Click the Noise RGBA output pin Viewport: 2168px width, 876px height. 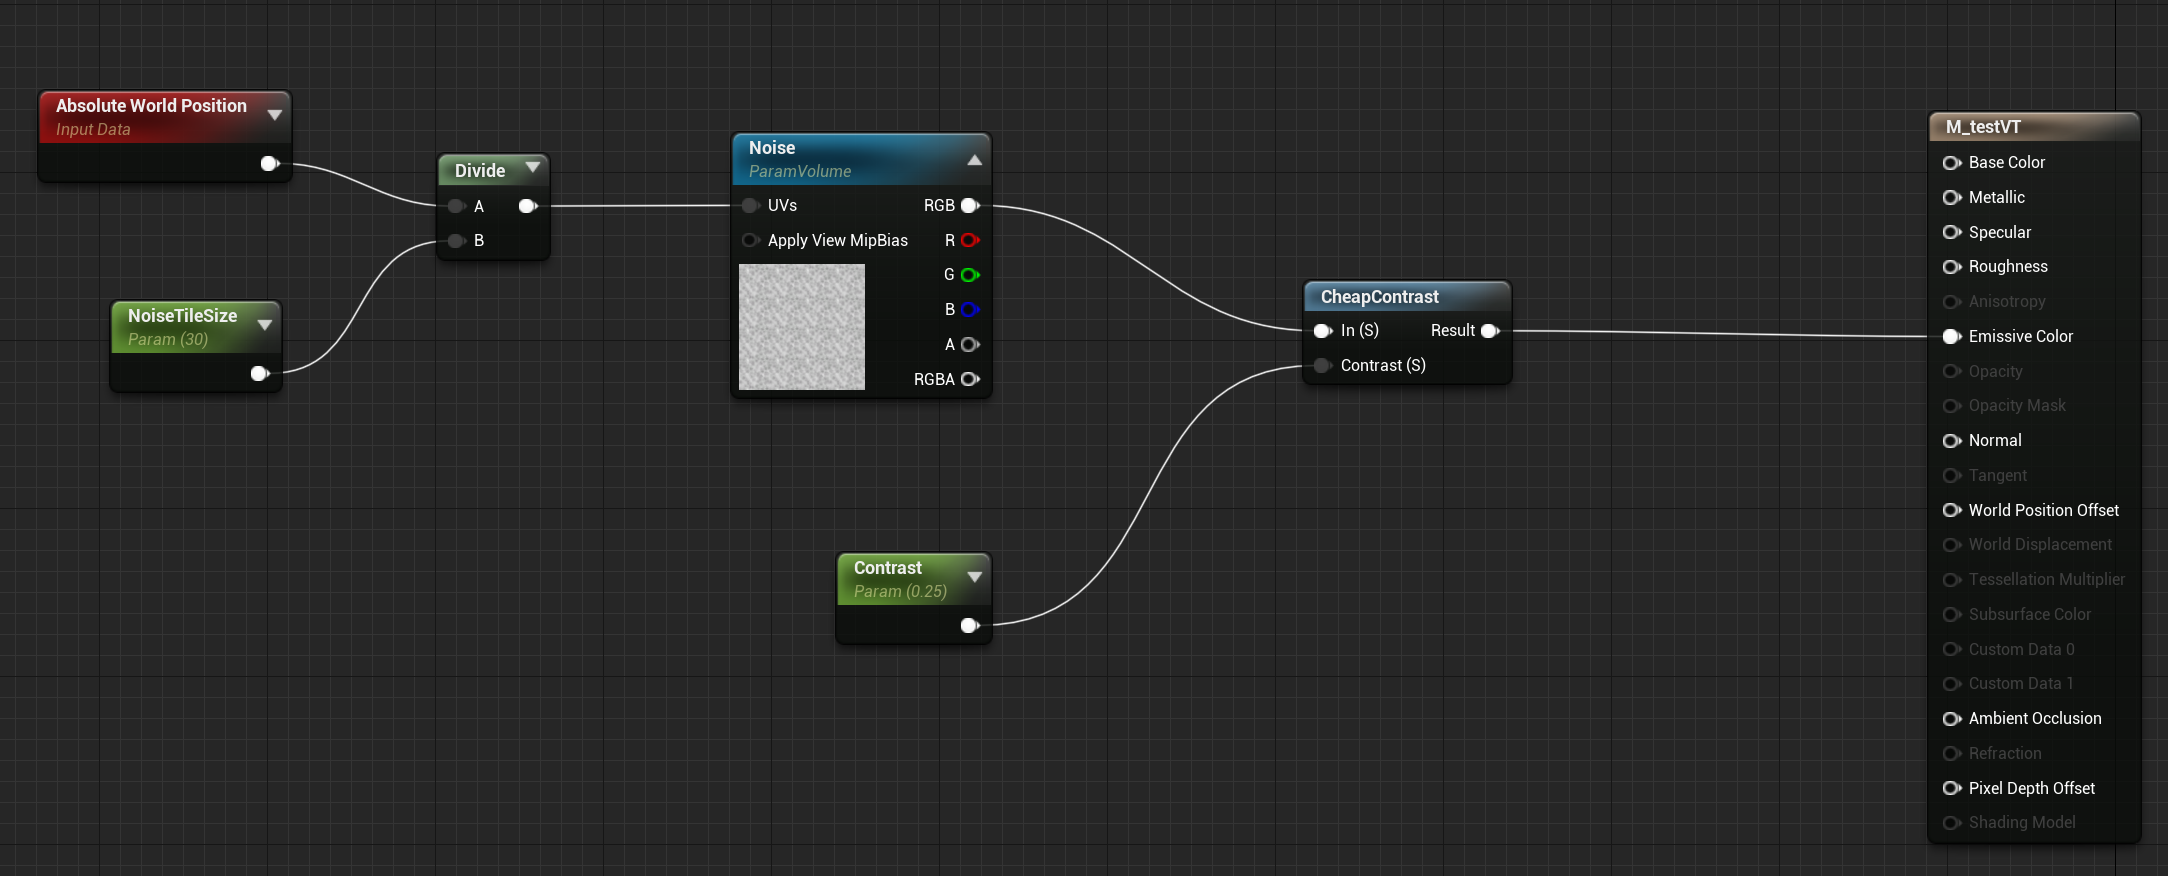click(x=970, y=379)
